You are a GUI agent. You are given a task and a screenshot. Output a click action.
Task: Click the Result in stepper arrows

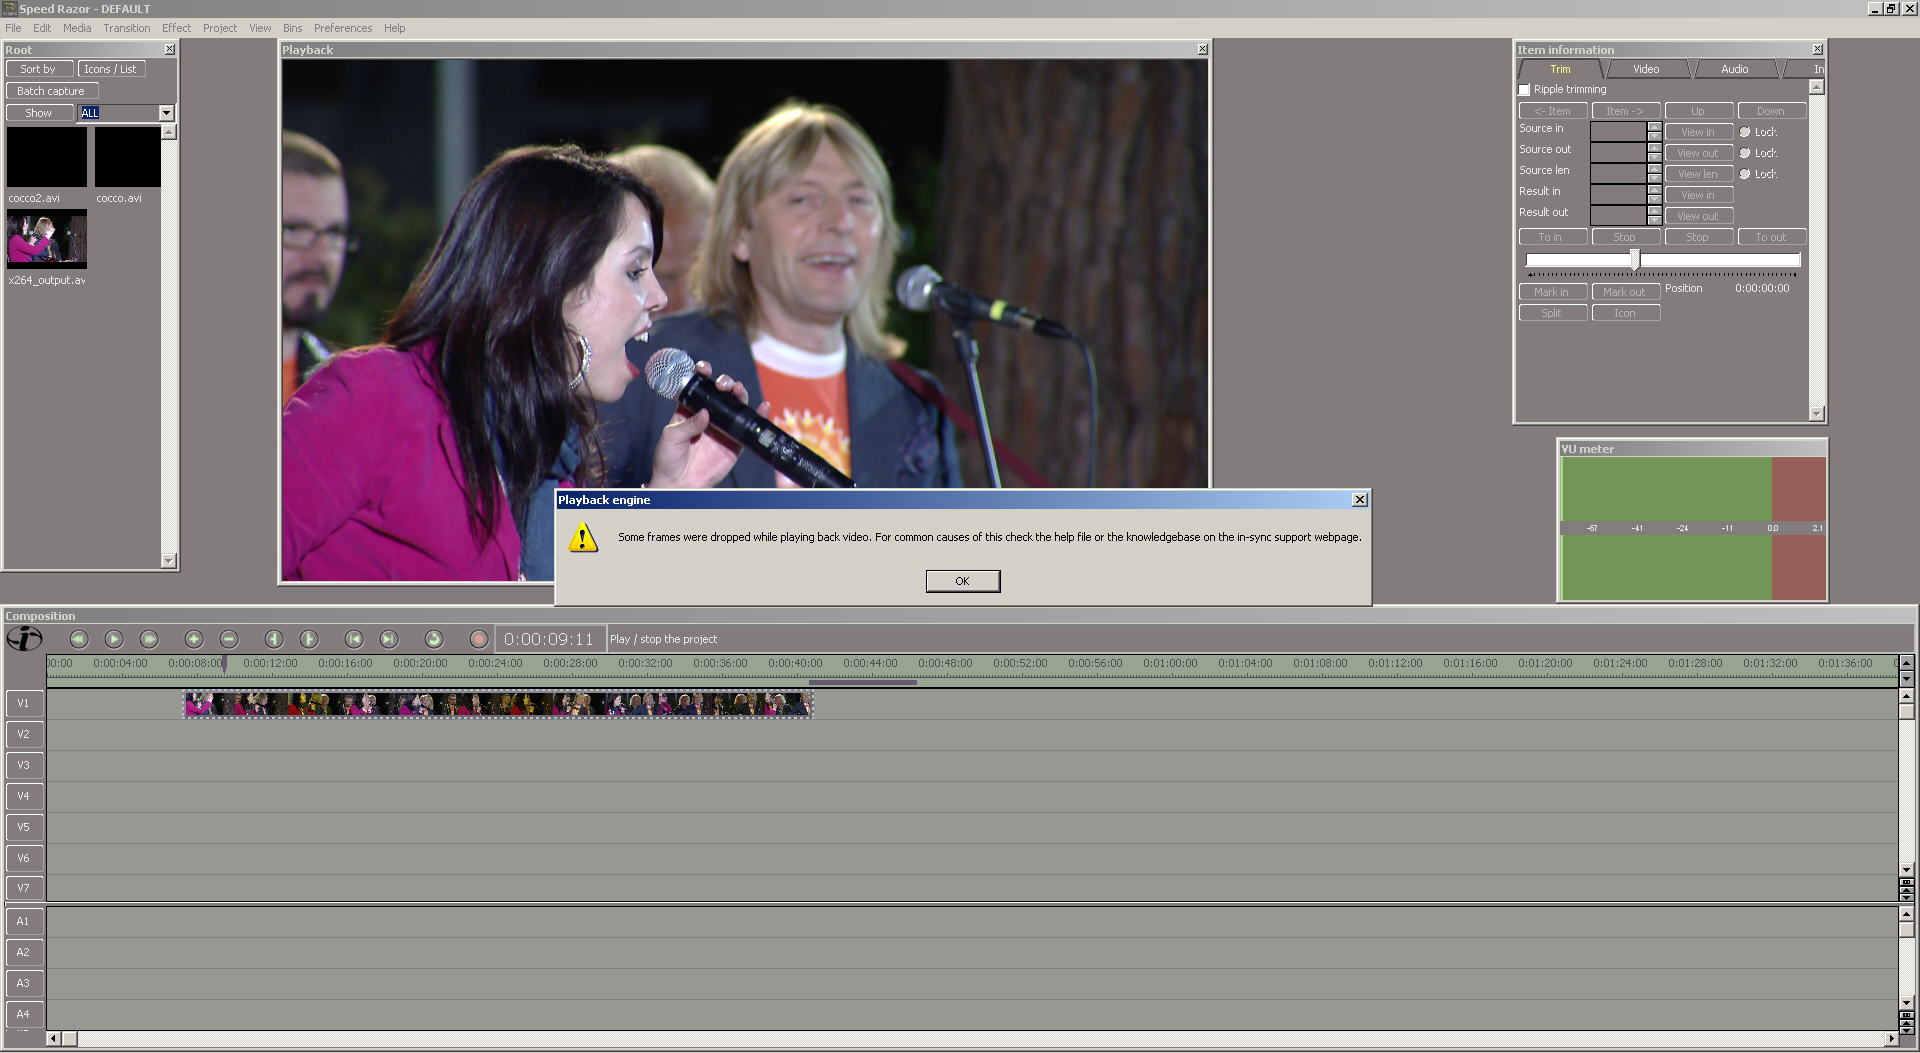[1654, 194]
